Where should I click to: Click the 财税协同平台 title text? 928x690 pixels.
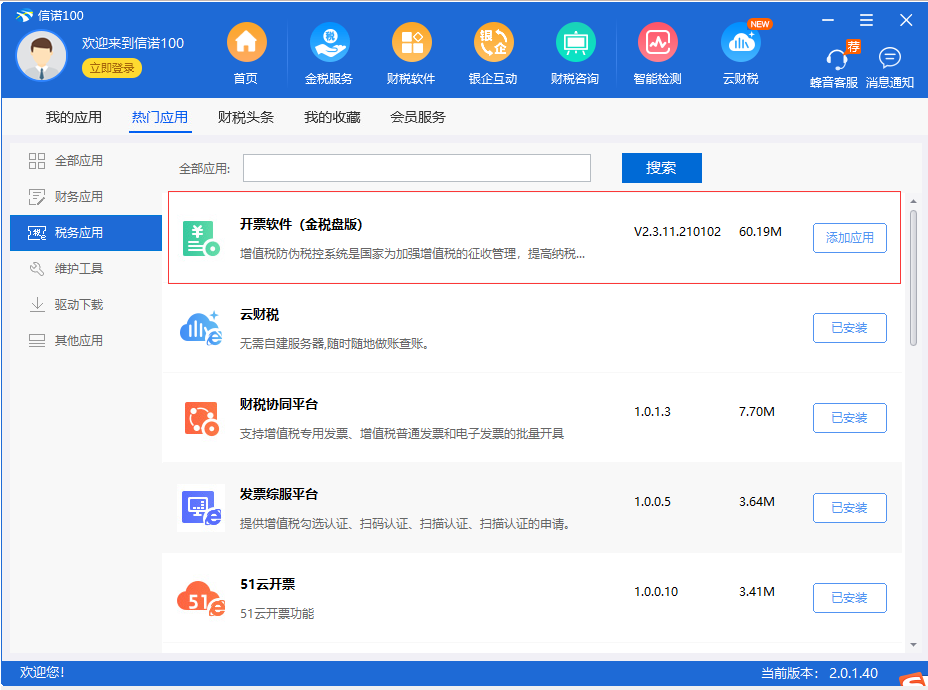click(279, 405)
